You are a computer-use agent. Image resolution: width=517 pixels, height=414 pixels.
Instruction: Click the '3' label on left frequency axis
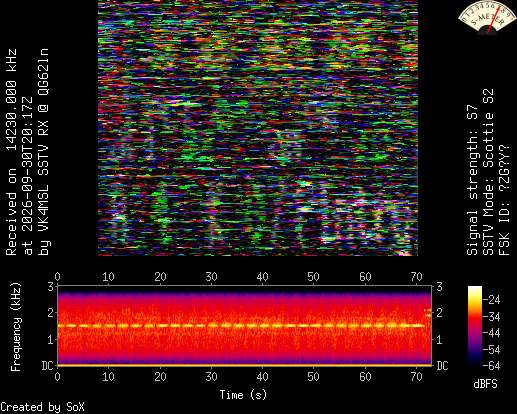coord(51,287)
